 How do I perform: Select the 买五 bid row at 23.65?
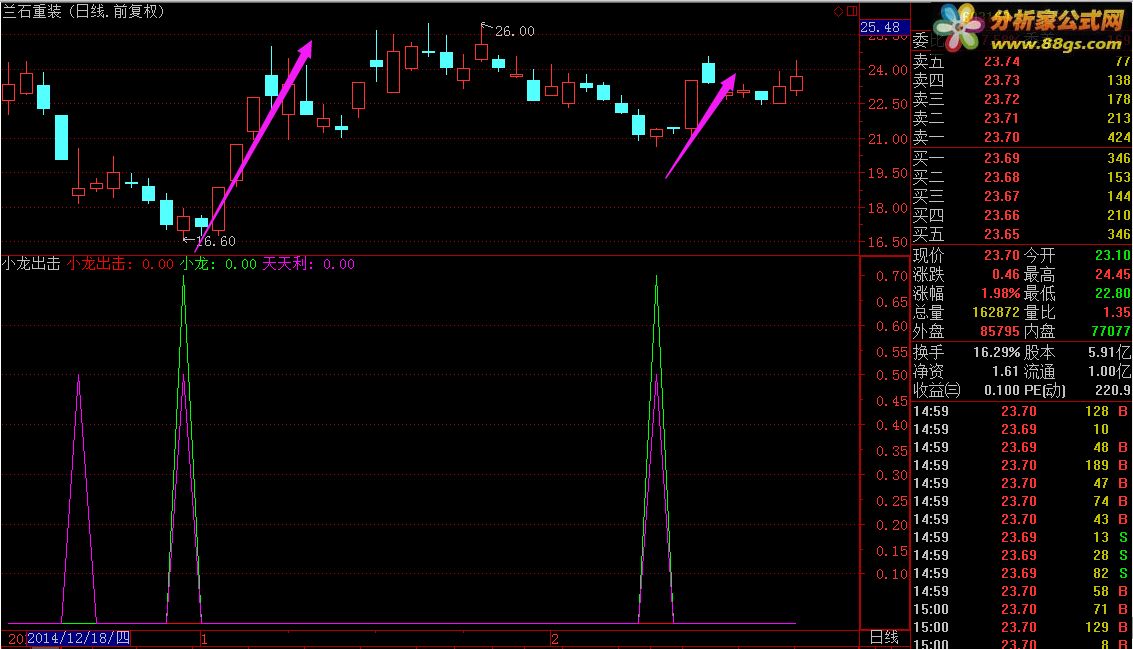(x=1021, y=234)
